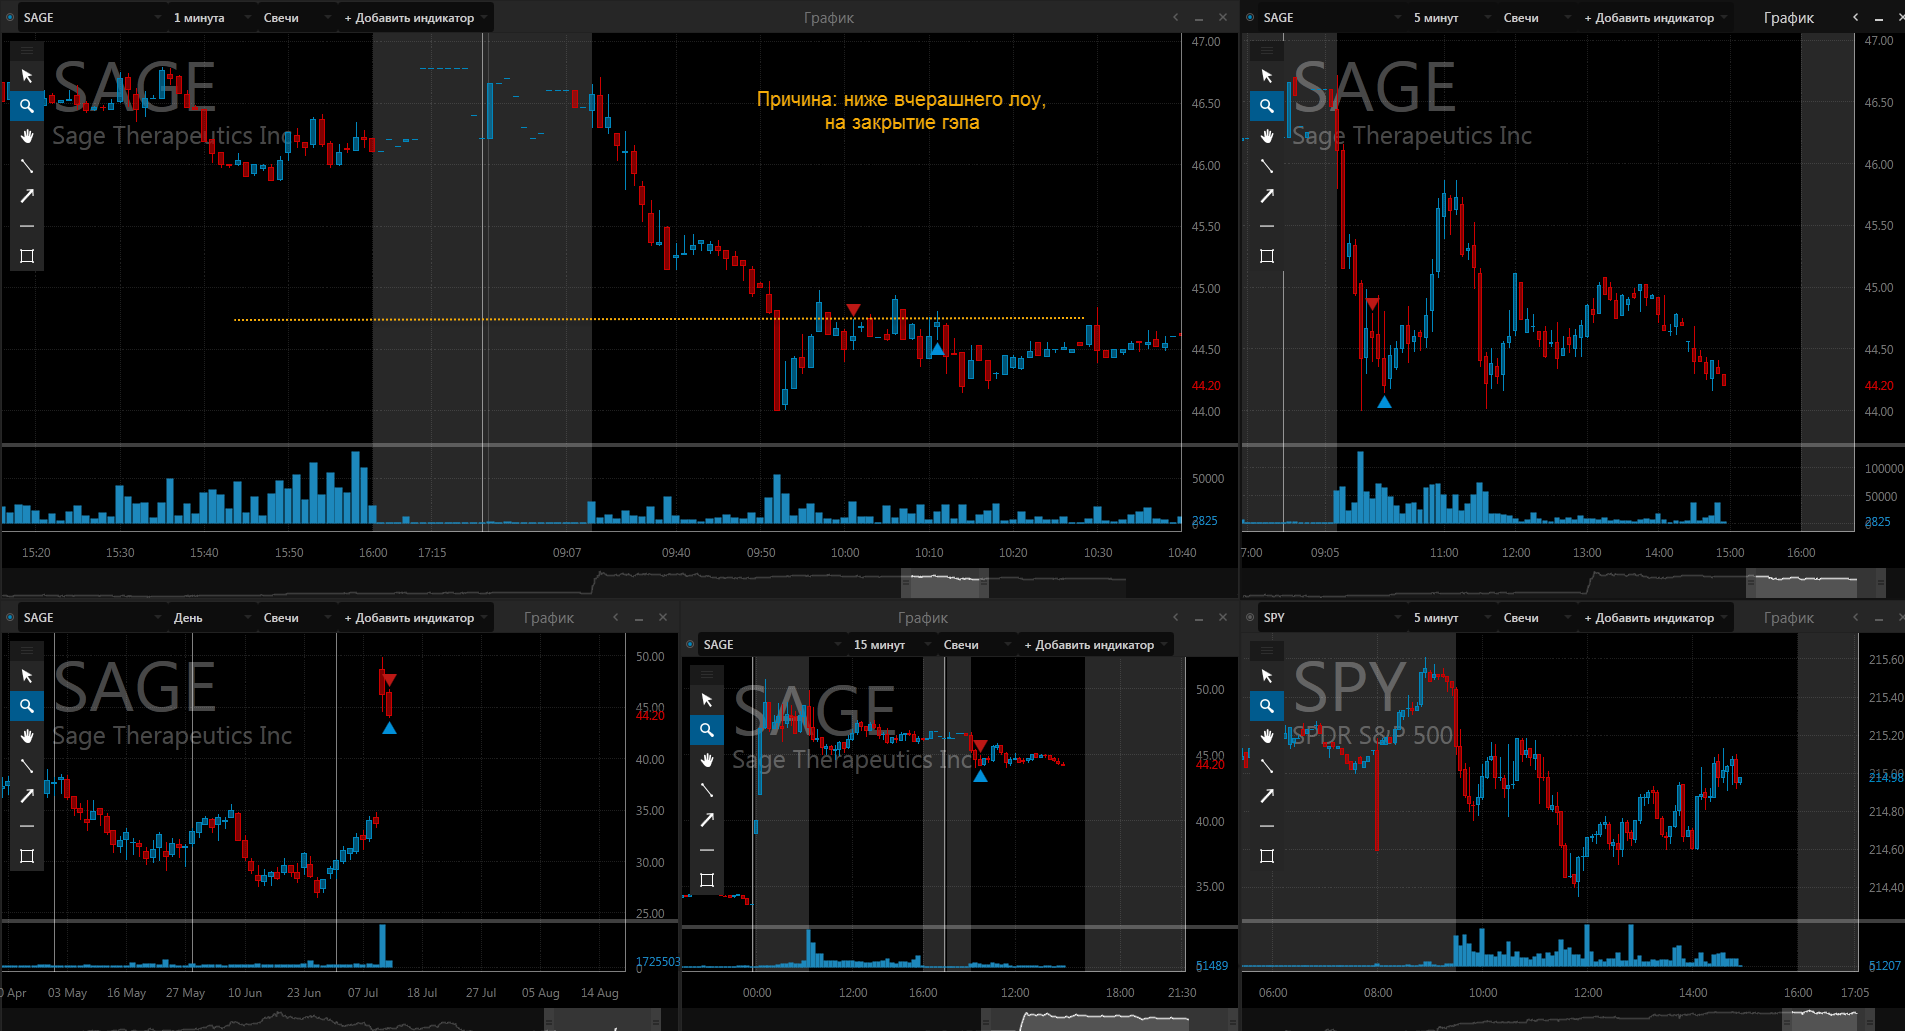Activate zoom magnifier in top-right SAGE 5-minute chart

1267,106
